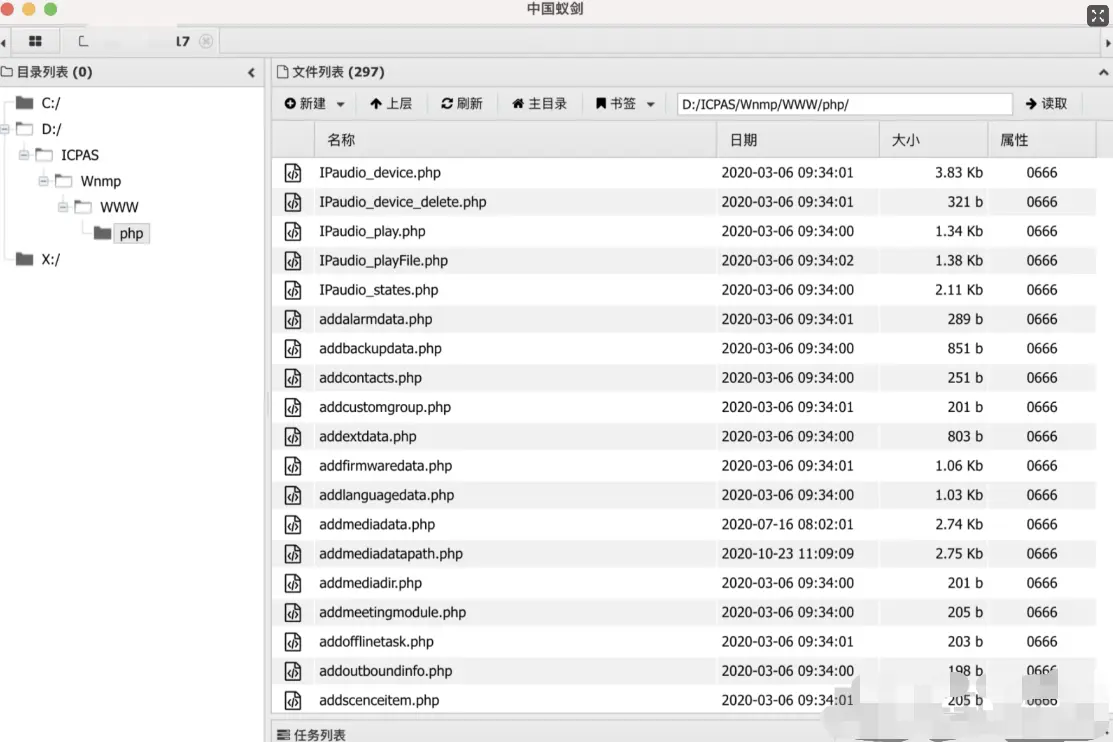Click file icon of addoutboundinfo.php
This screenshot has width=1113, height=742.
pos(293,671)
